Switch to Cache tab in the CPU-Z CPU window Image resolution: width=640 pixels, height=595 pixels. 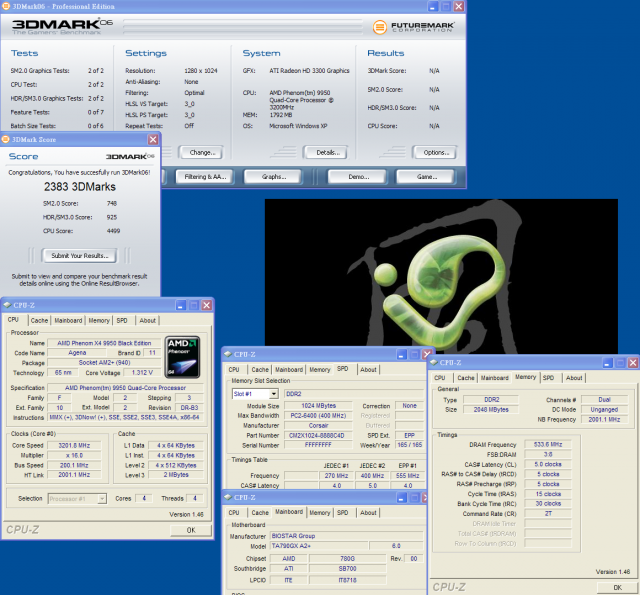[x=39, y=320]
